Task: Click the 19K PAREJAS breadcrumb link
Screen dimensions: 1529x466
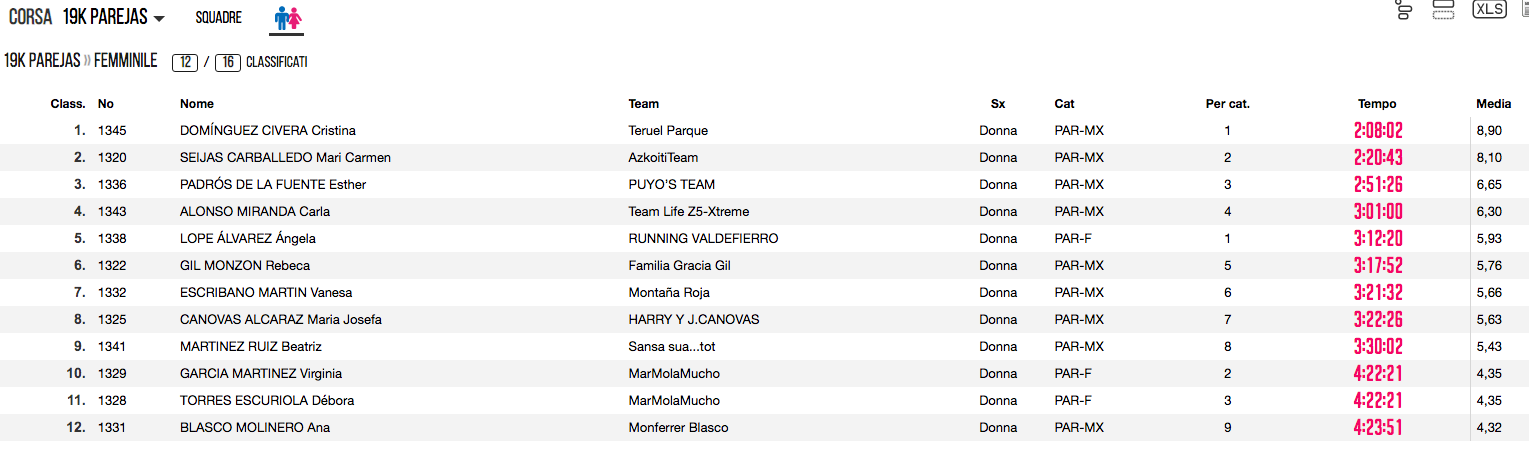Action: 42,61
